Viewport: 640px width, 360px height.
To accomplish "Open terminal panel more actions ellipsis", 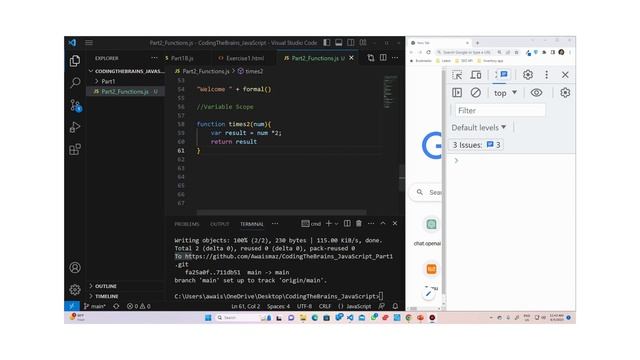I will [x=371, y=223].
